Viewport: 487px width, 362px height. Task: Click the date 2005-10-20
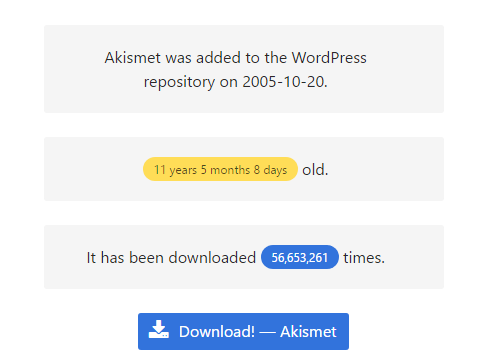[285, 82]
